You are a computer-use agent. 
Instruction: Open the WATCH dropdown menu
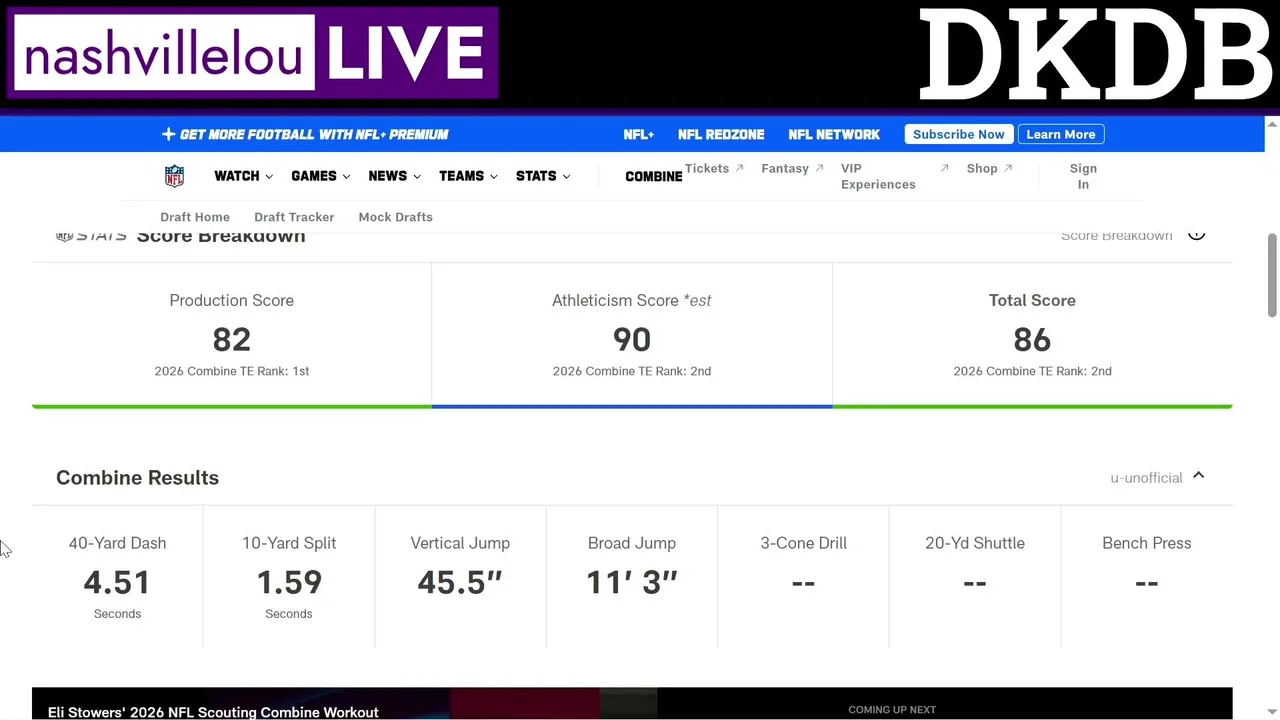(243, 176)
